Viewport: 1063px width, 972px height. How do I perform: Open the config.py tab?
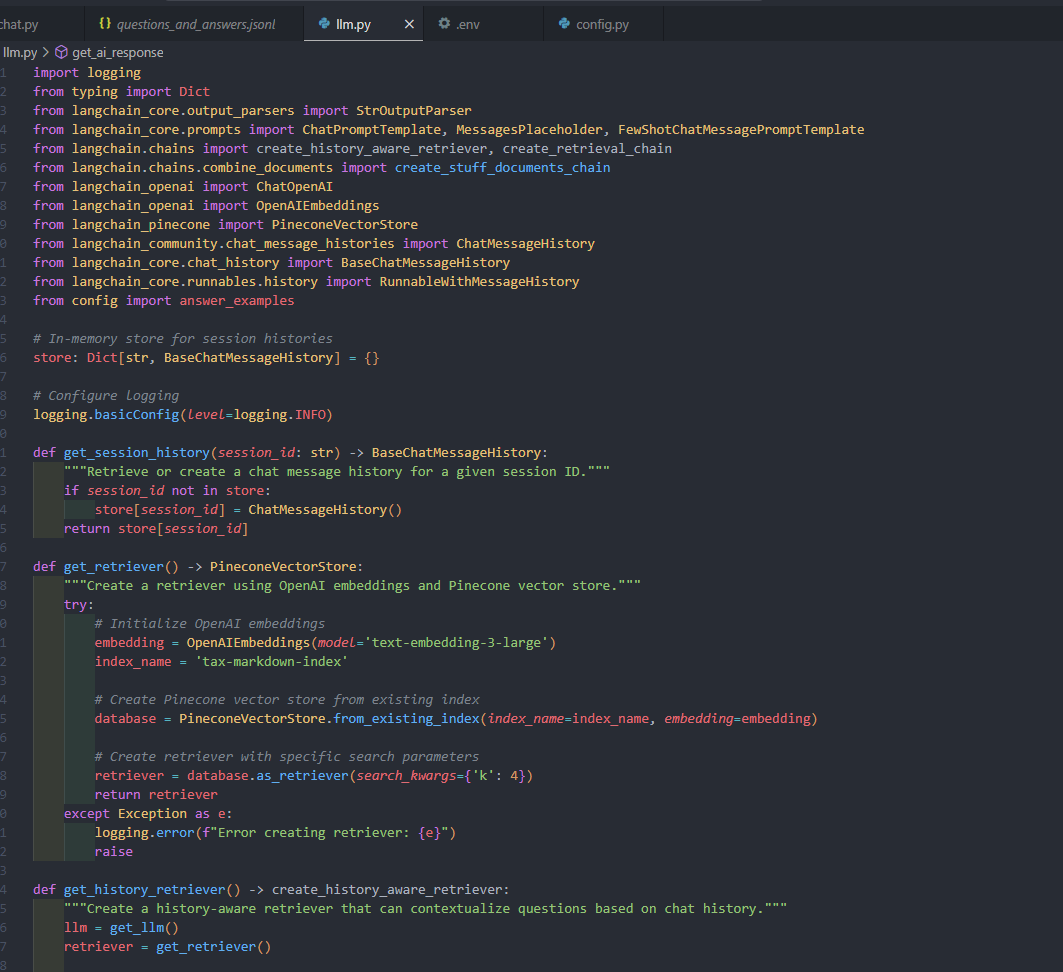coord(603,24)
